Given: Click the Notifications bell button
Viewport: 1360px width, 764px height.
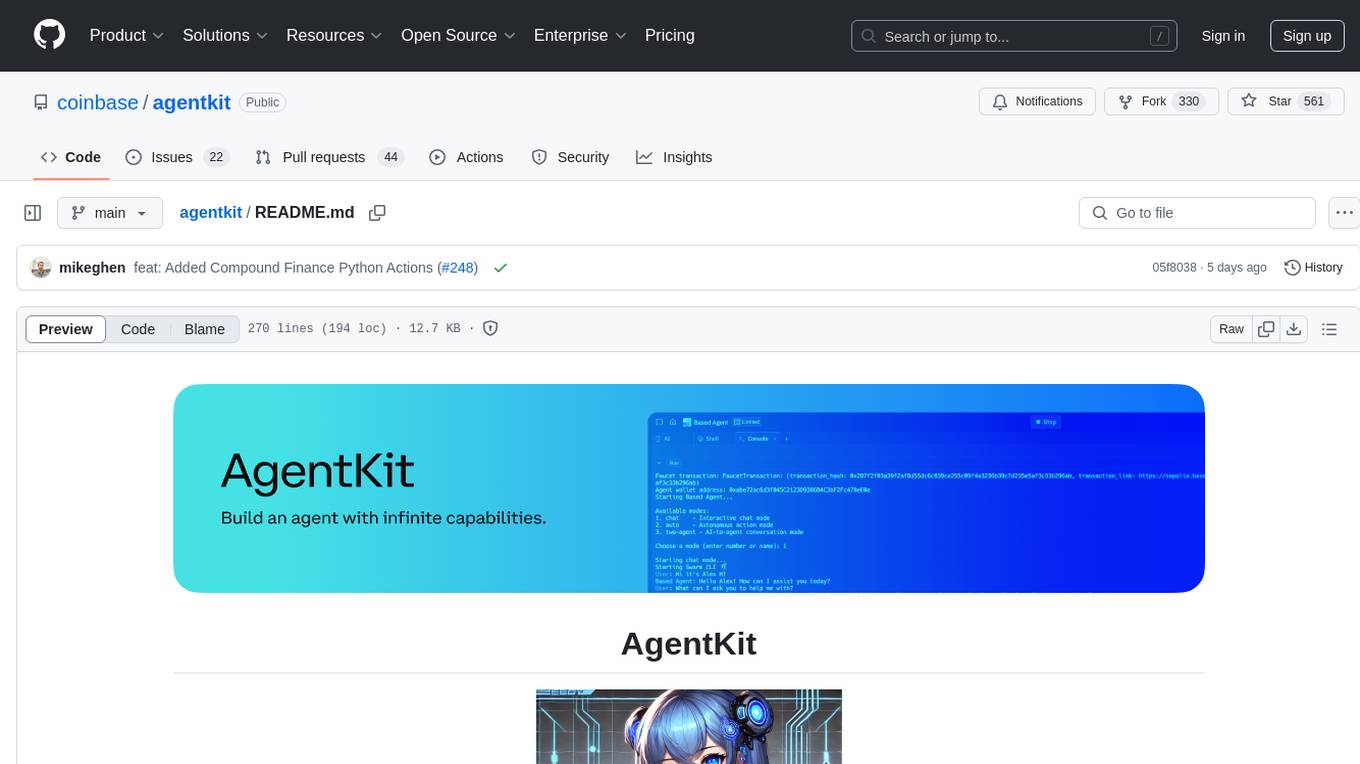Looking at the screenshot, I should click(1037, 102).
